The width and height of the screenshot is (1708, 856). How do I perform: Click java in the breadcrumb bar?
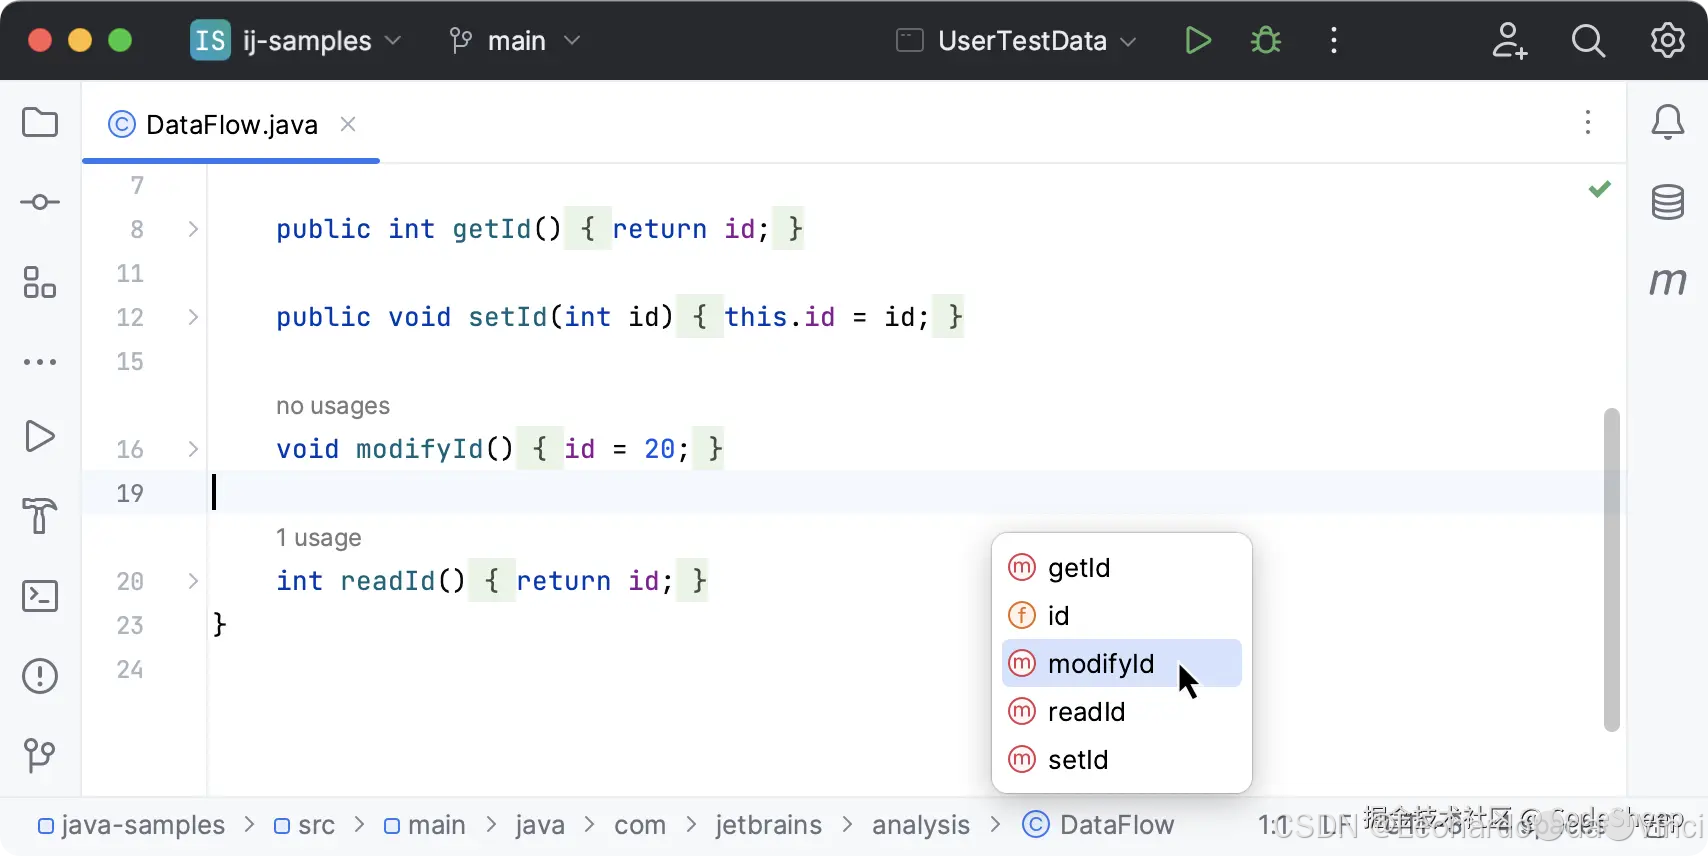(x=540, y=825)
